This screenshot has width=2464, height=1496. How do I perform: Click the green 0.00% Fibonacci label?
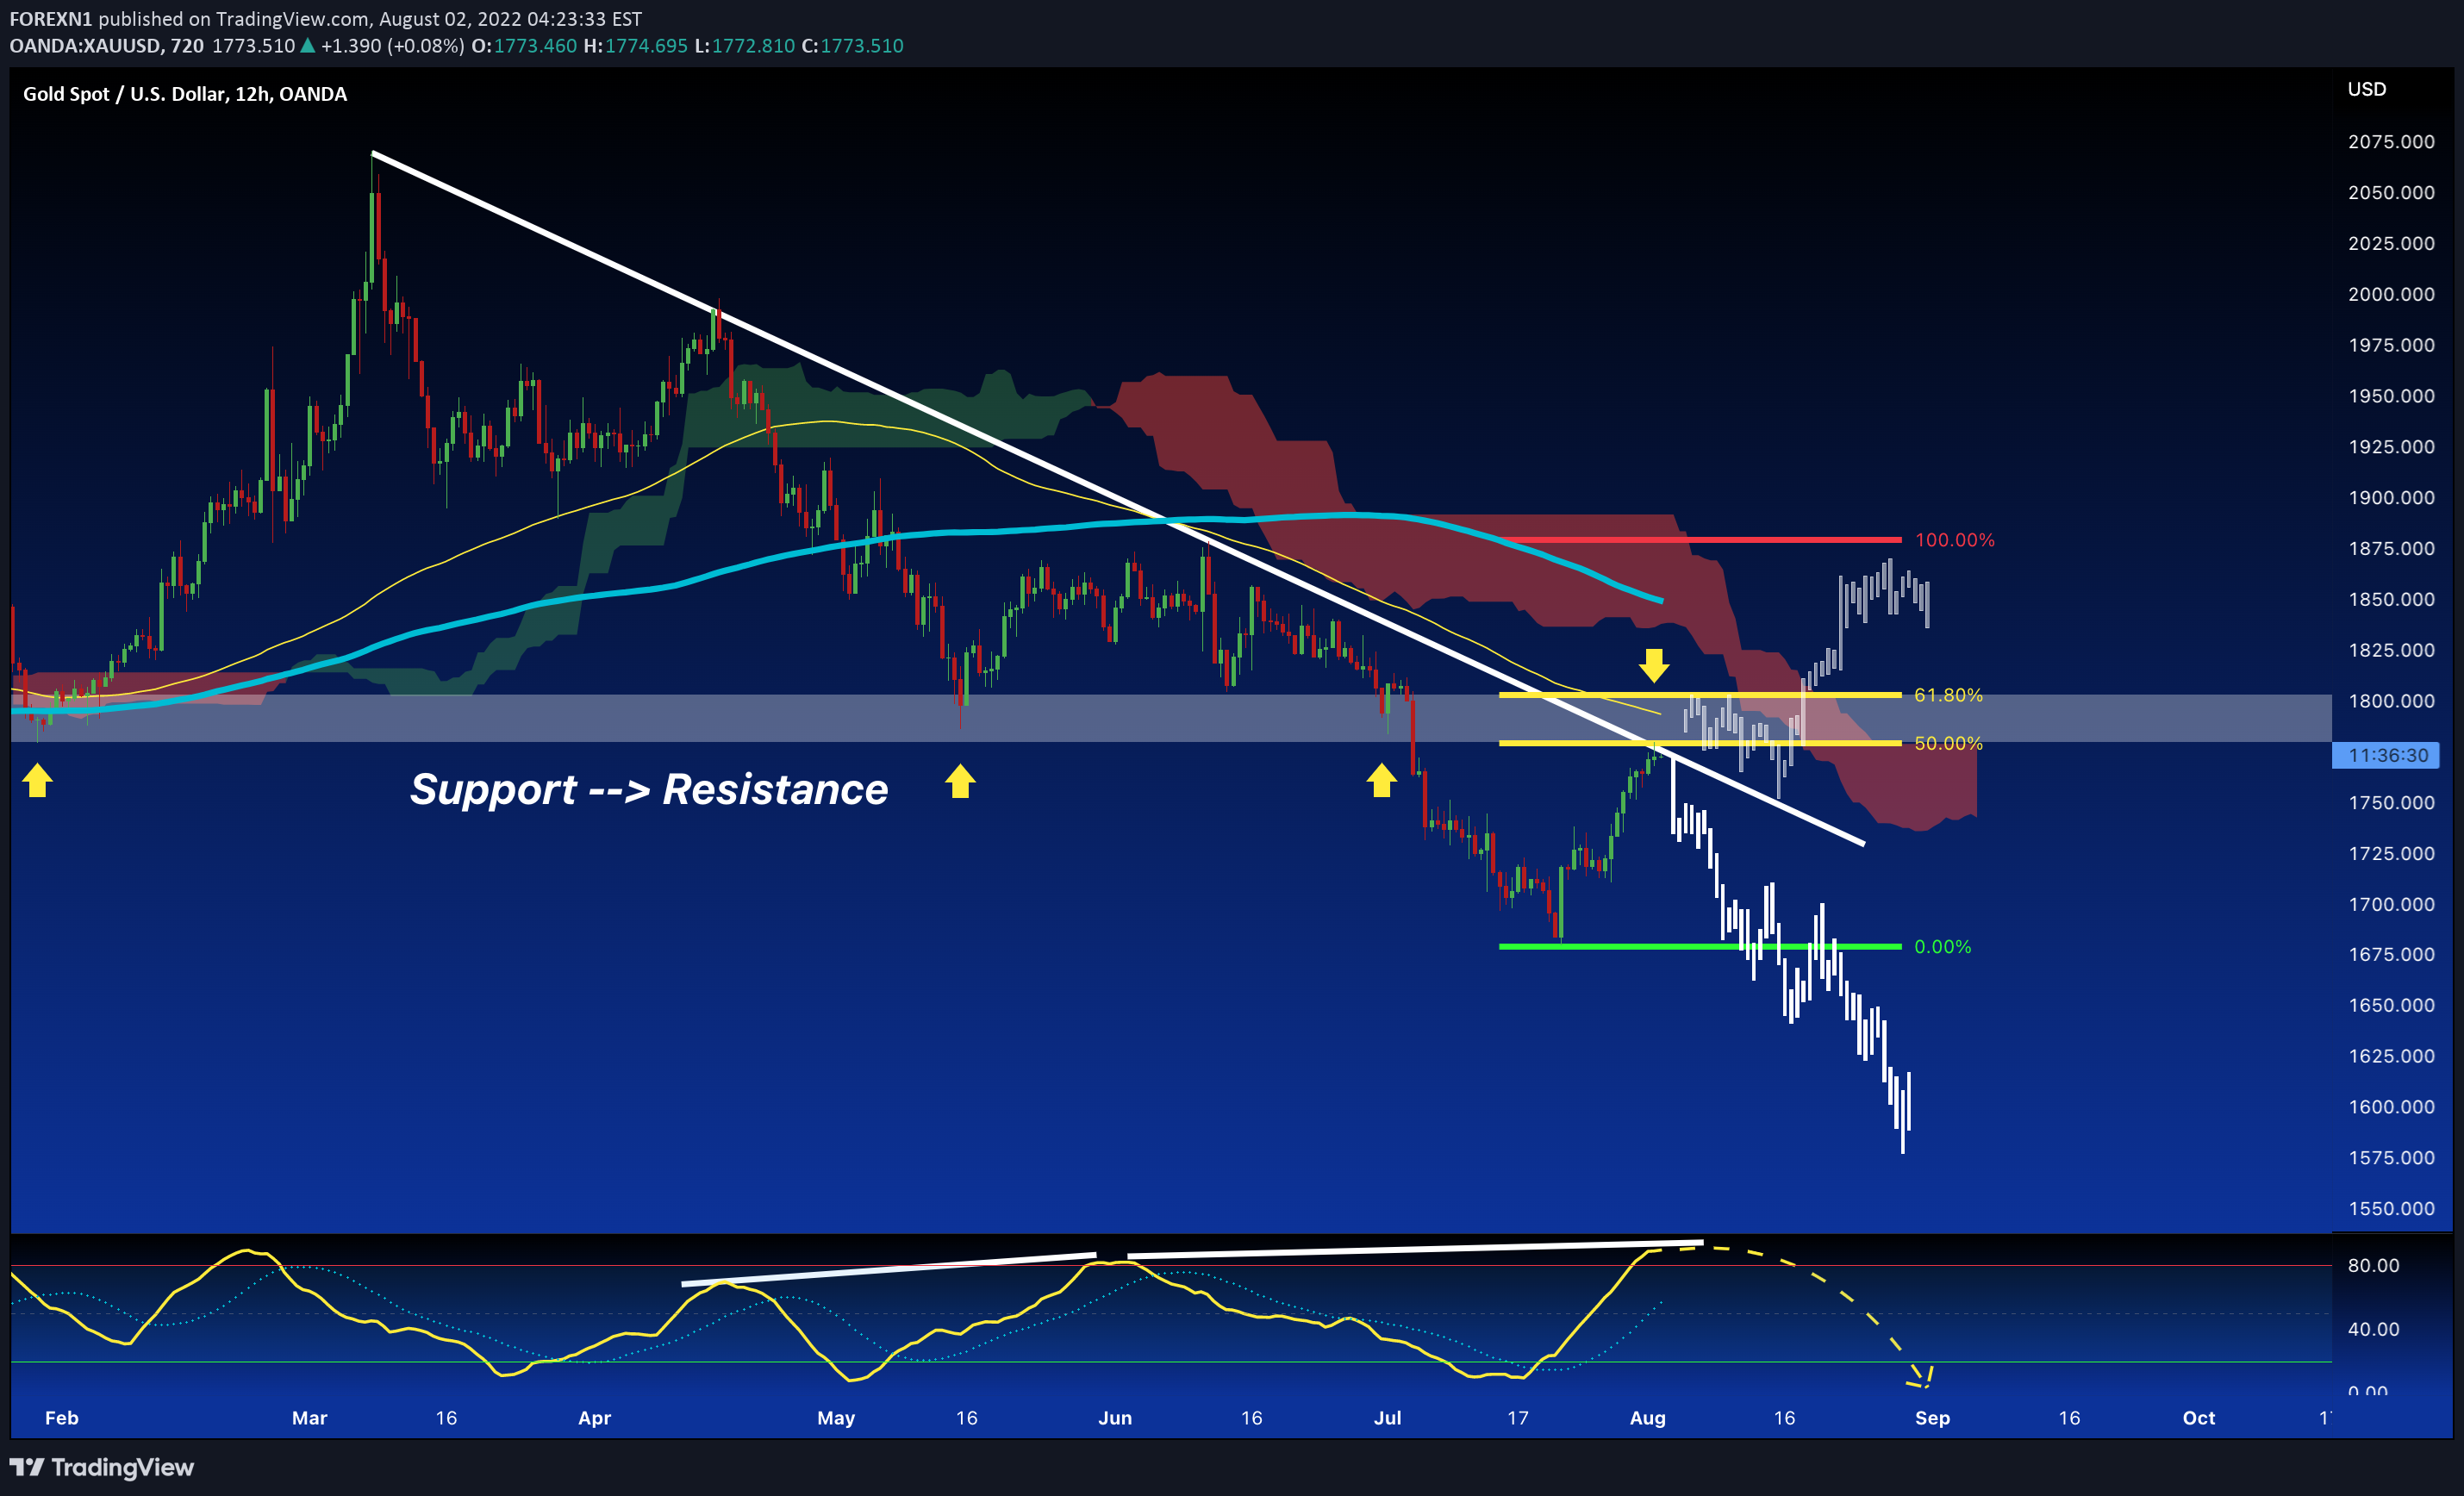[x=1942, y=947]
